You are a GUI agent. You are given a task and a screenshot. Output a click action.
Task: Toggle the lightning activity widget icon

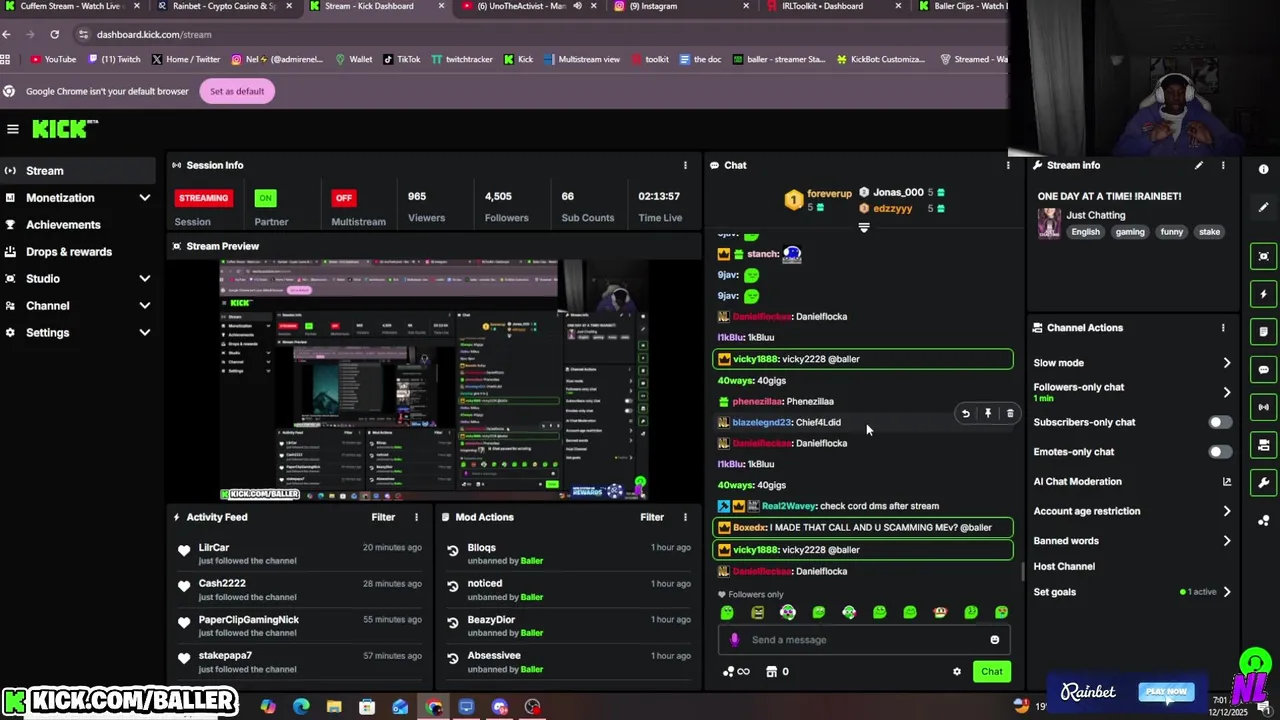coord(1264,294)
